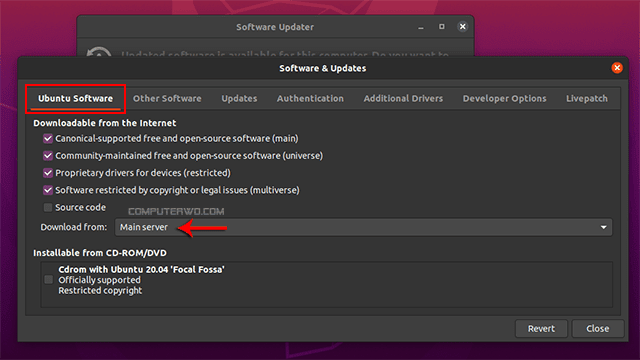The width and height of the screenshot is (640, 360).
Task: Click the Close button
Action: click(x=598, y=329)
